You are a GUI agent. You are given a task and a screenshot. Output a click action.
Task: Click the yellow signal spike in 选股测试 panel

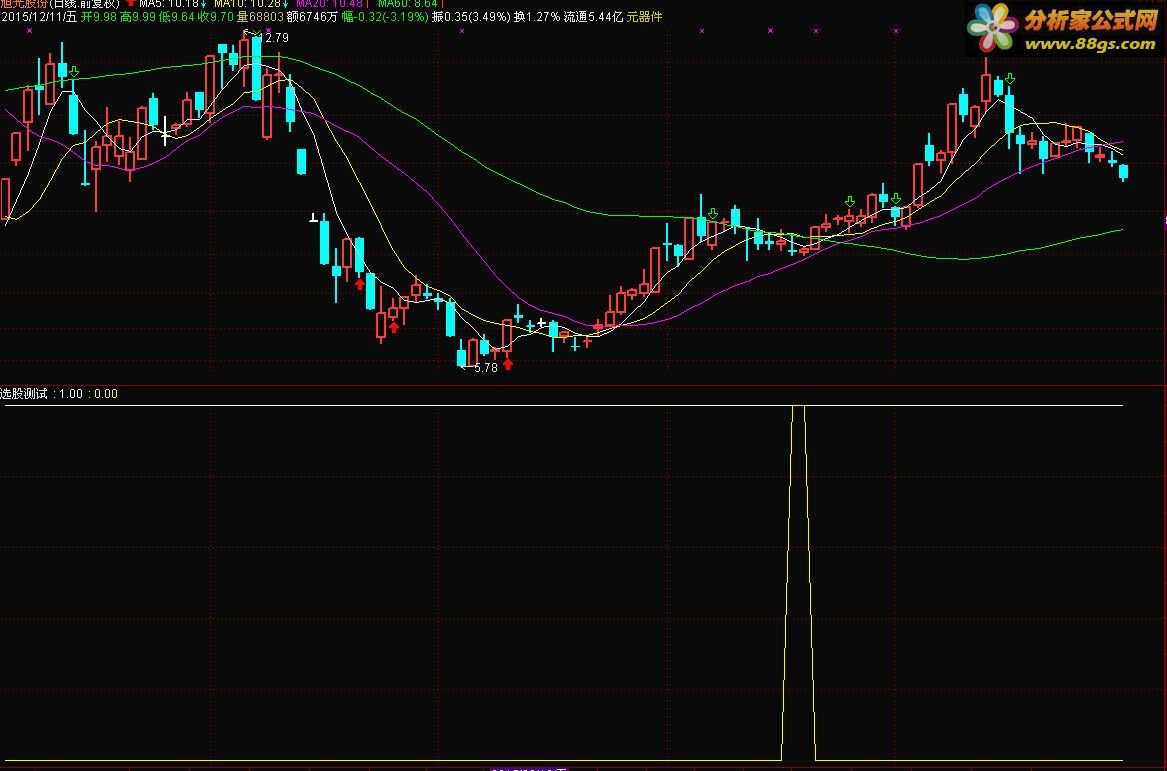coord(799,583)
